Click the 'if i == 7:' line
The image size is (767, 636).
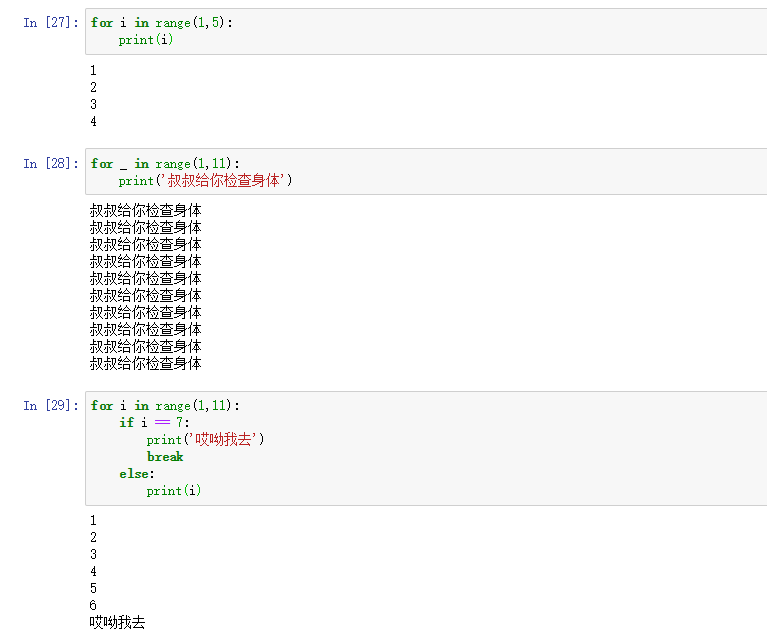click(x=154, y=422)
